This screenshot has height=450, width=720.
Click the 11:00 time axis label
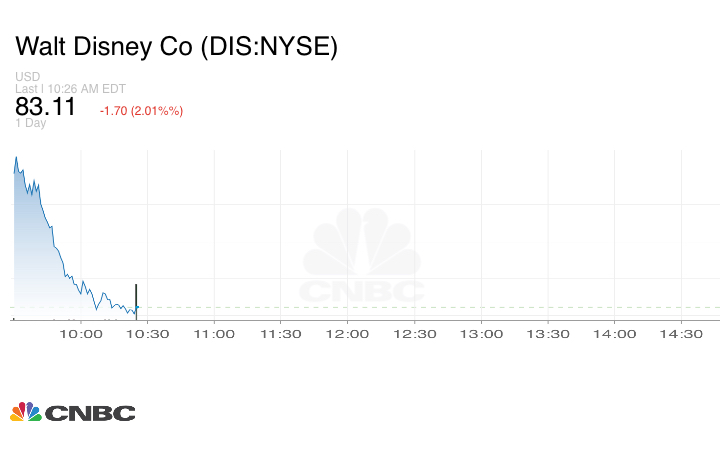pyautogui.click(x=214, y=334)
